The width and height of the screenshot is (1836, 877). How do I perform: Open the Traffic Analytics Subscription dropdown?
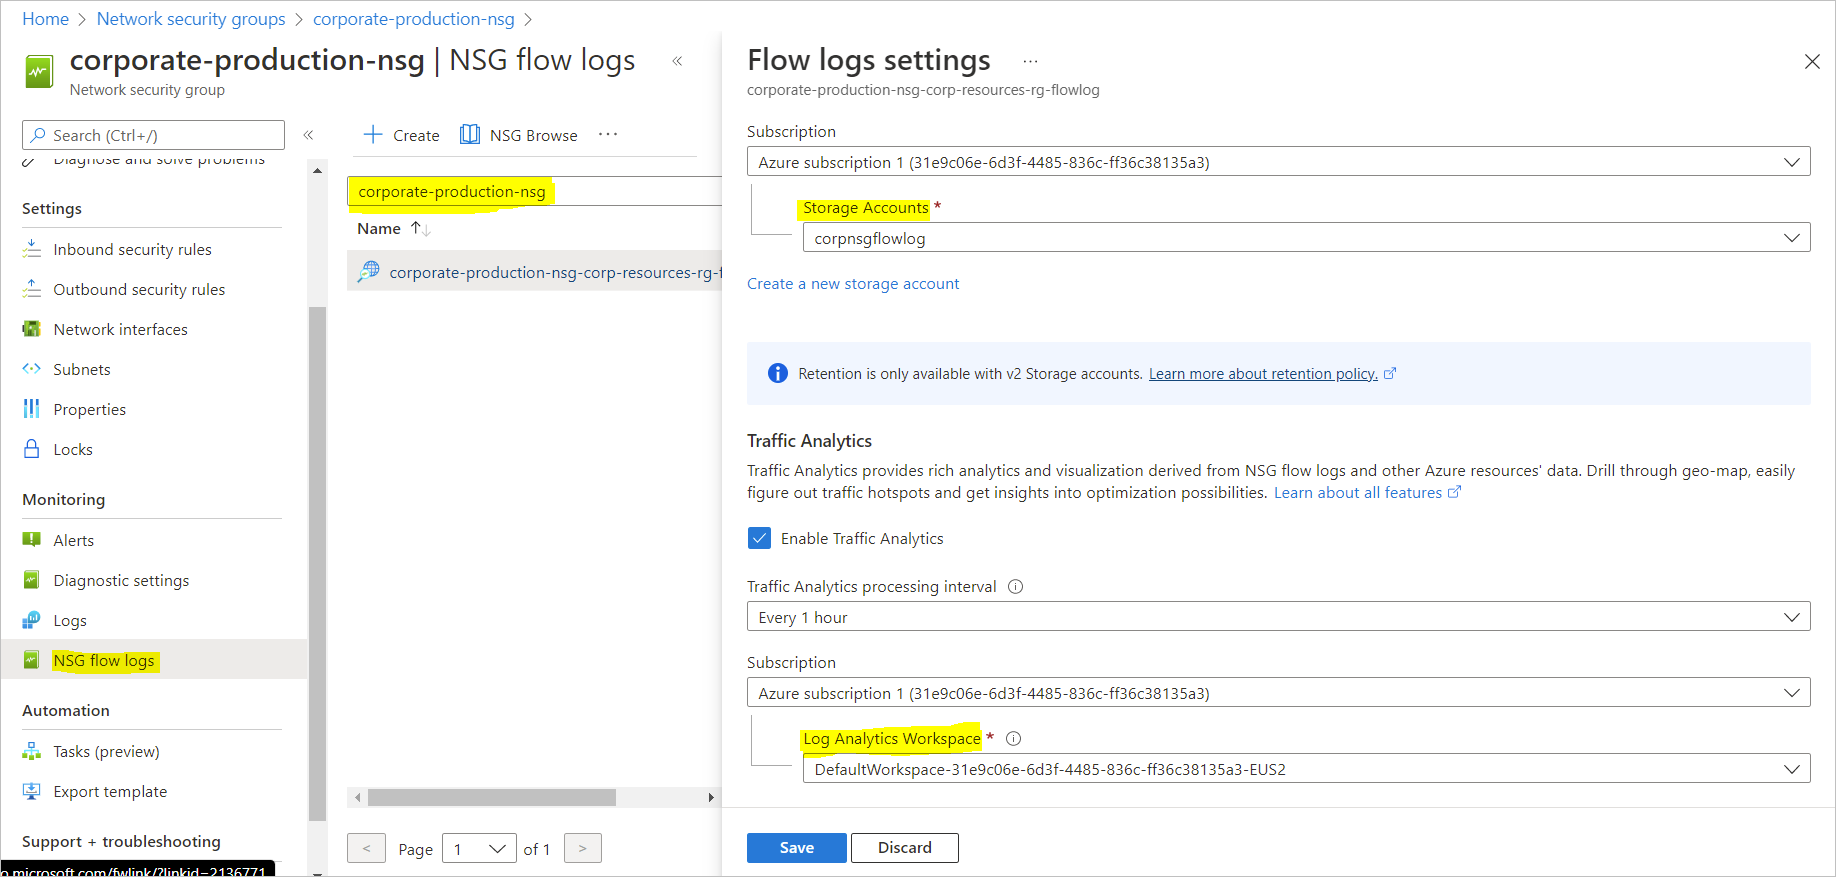click(x=1278, y=693)
